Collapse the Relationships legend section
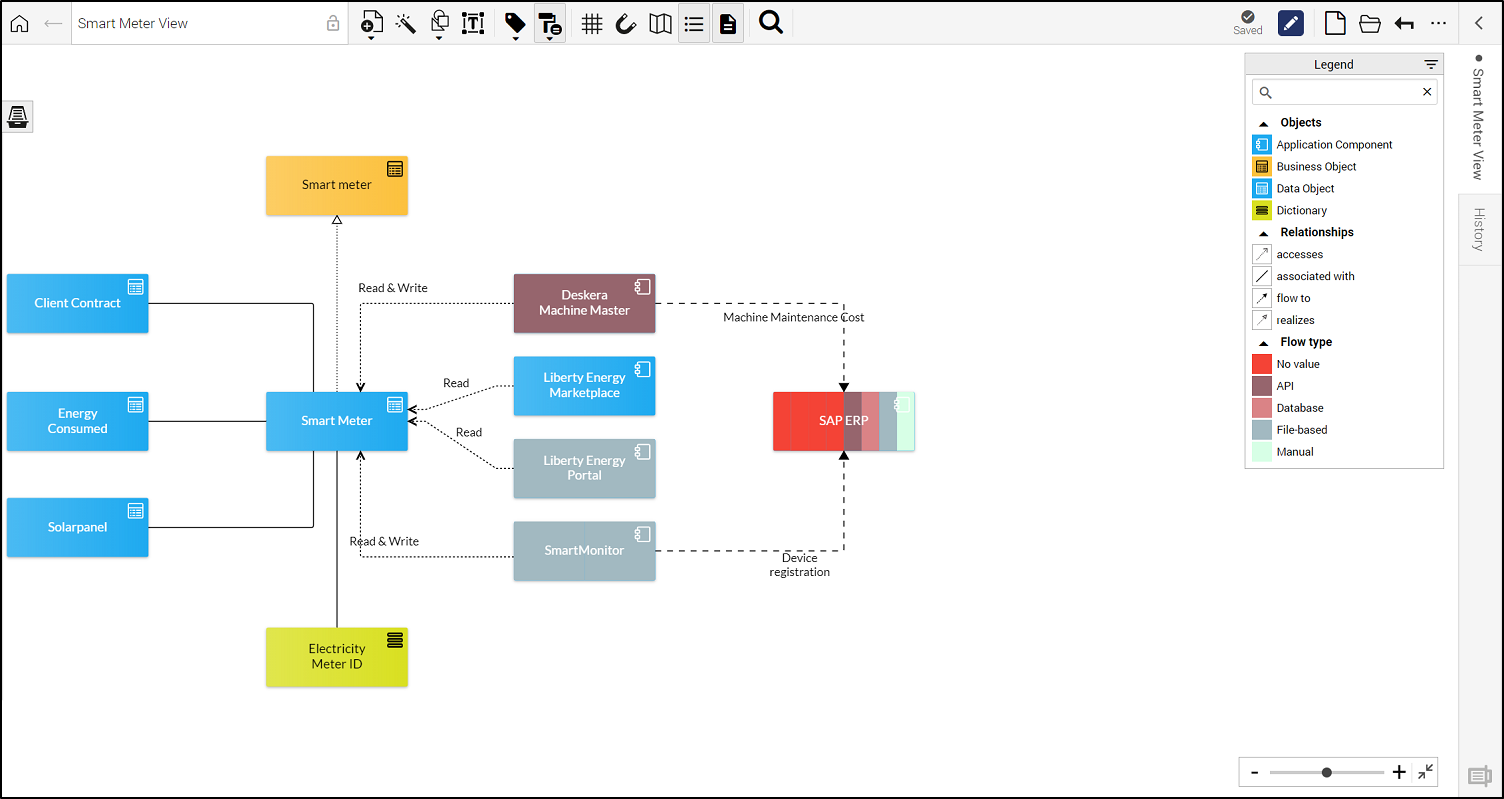 point(1263,232)
